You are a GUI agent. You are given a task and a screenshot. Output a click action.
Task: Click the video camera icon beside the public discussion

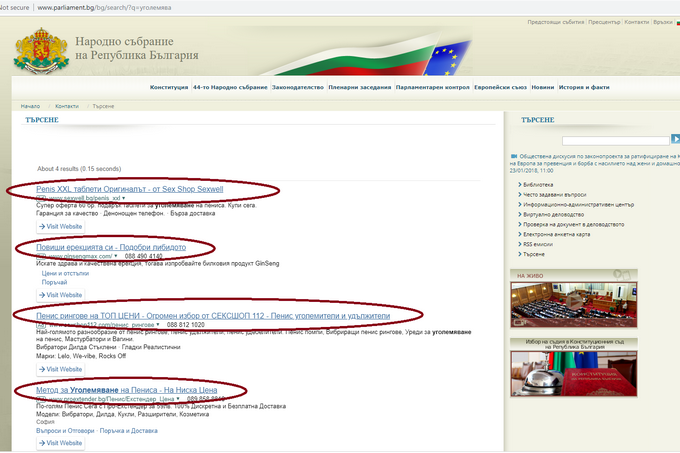[x=514, y=157]
